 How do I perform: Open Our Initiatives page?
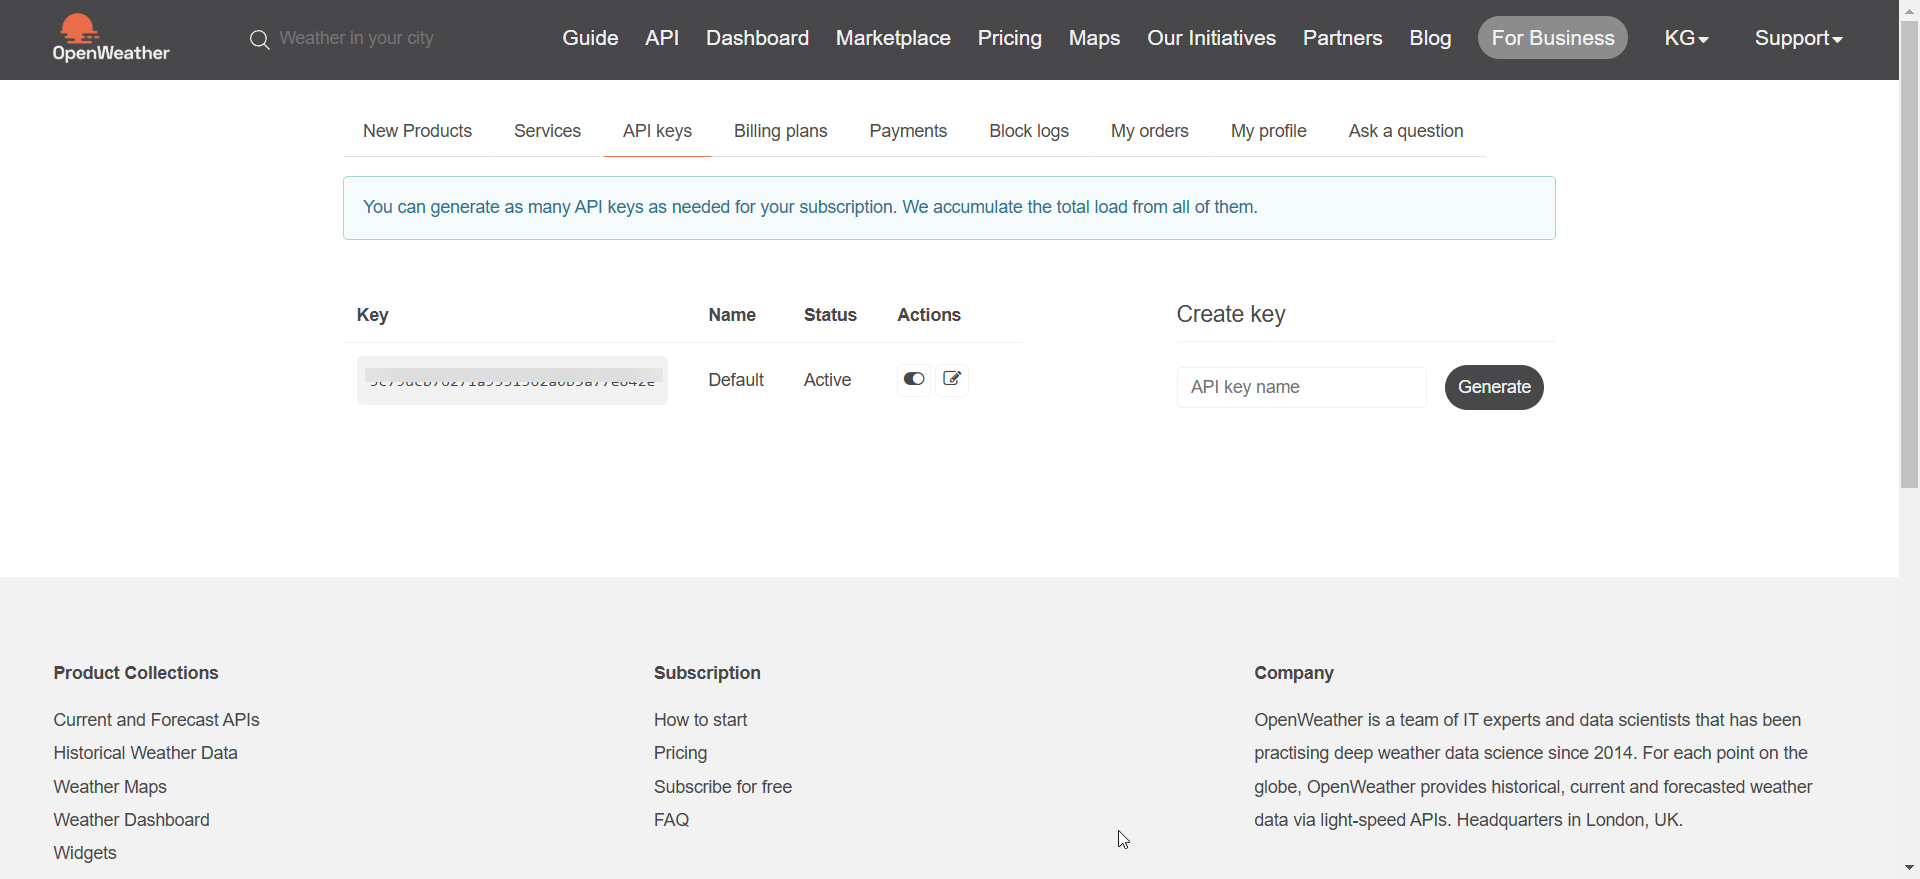(x=1211, y=38)
